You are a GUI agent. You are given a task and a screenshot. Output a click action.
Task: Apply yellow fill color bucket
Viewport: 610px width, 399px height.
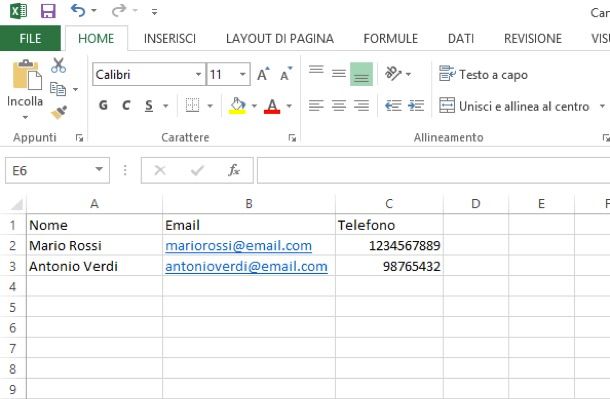237,105
